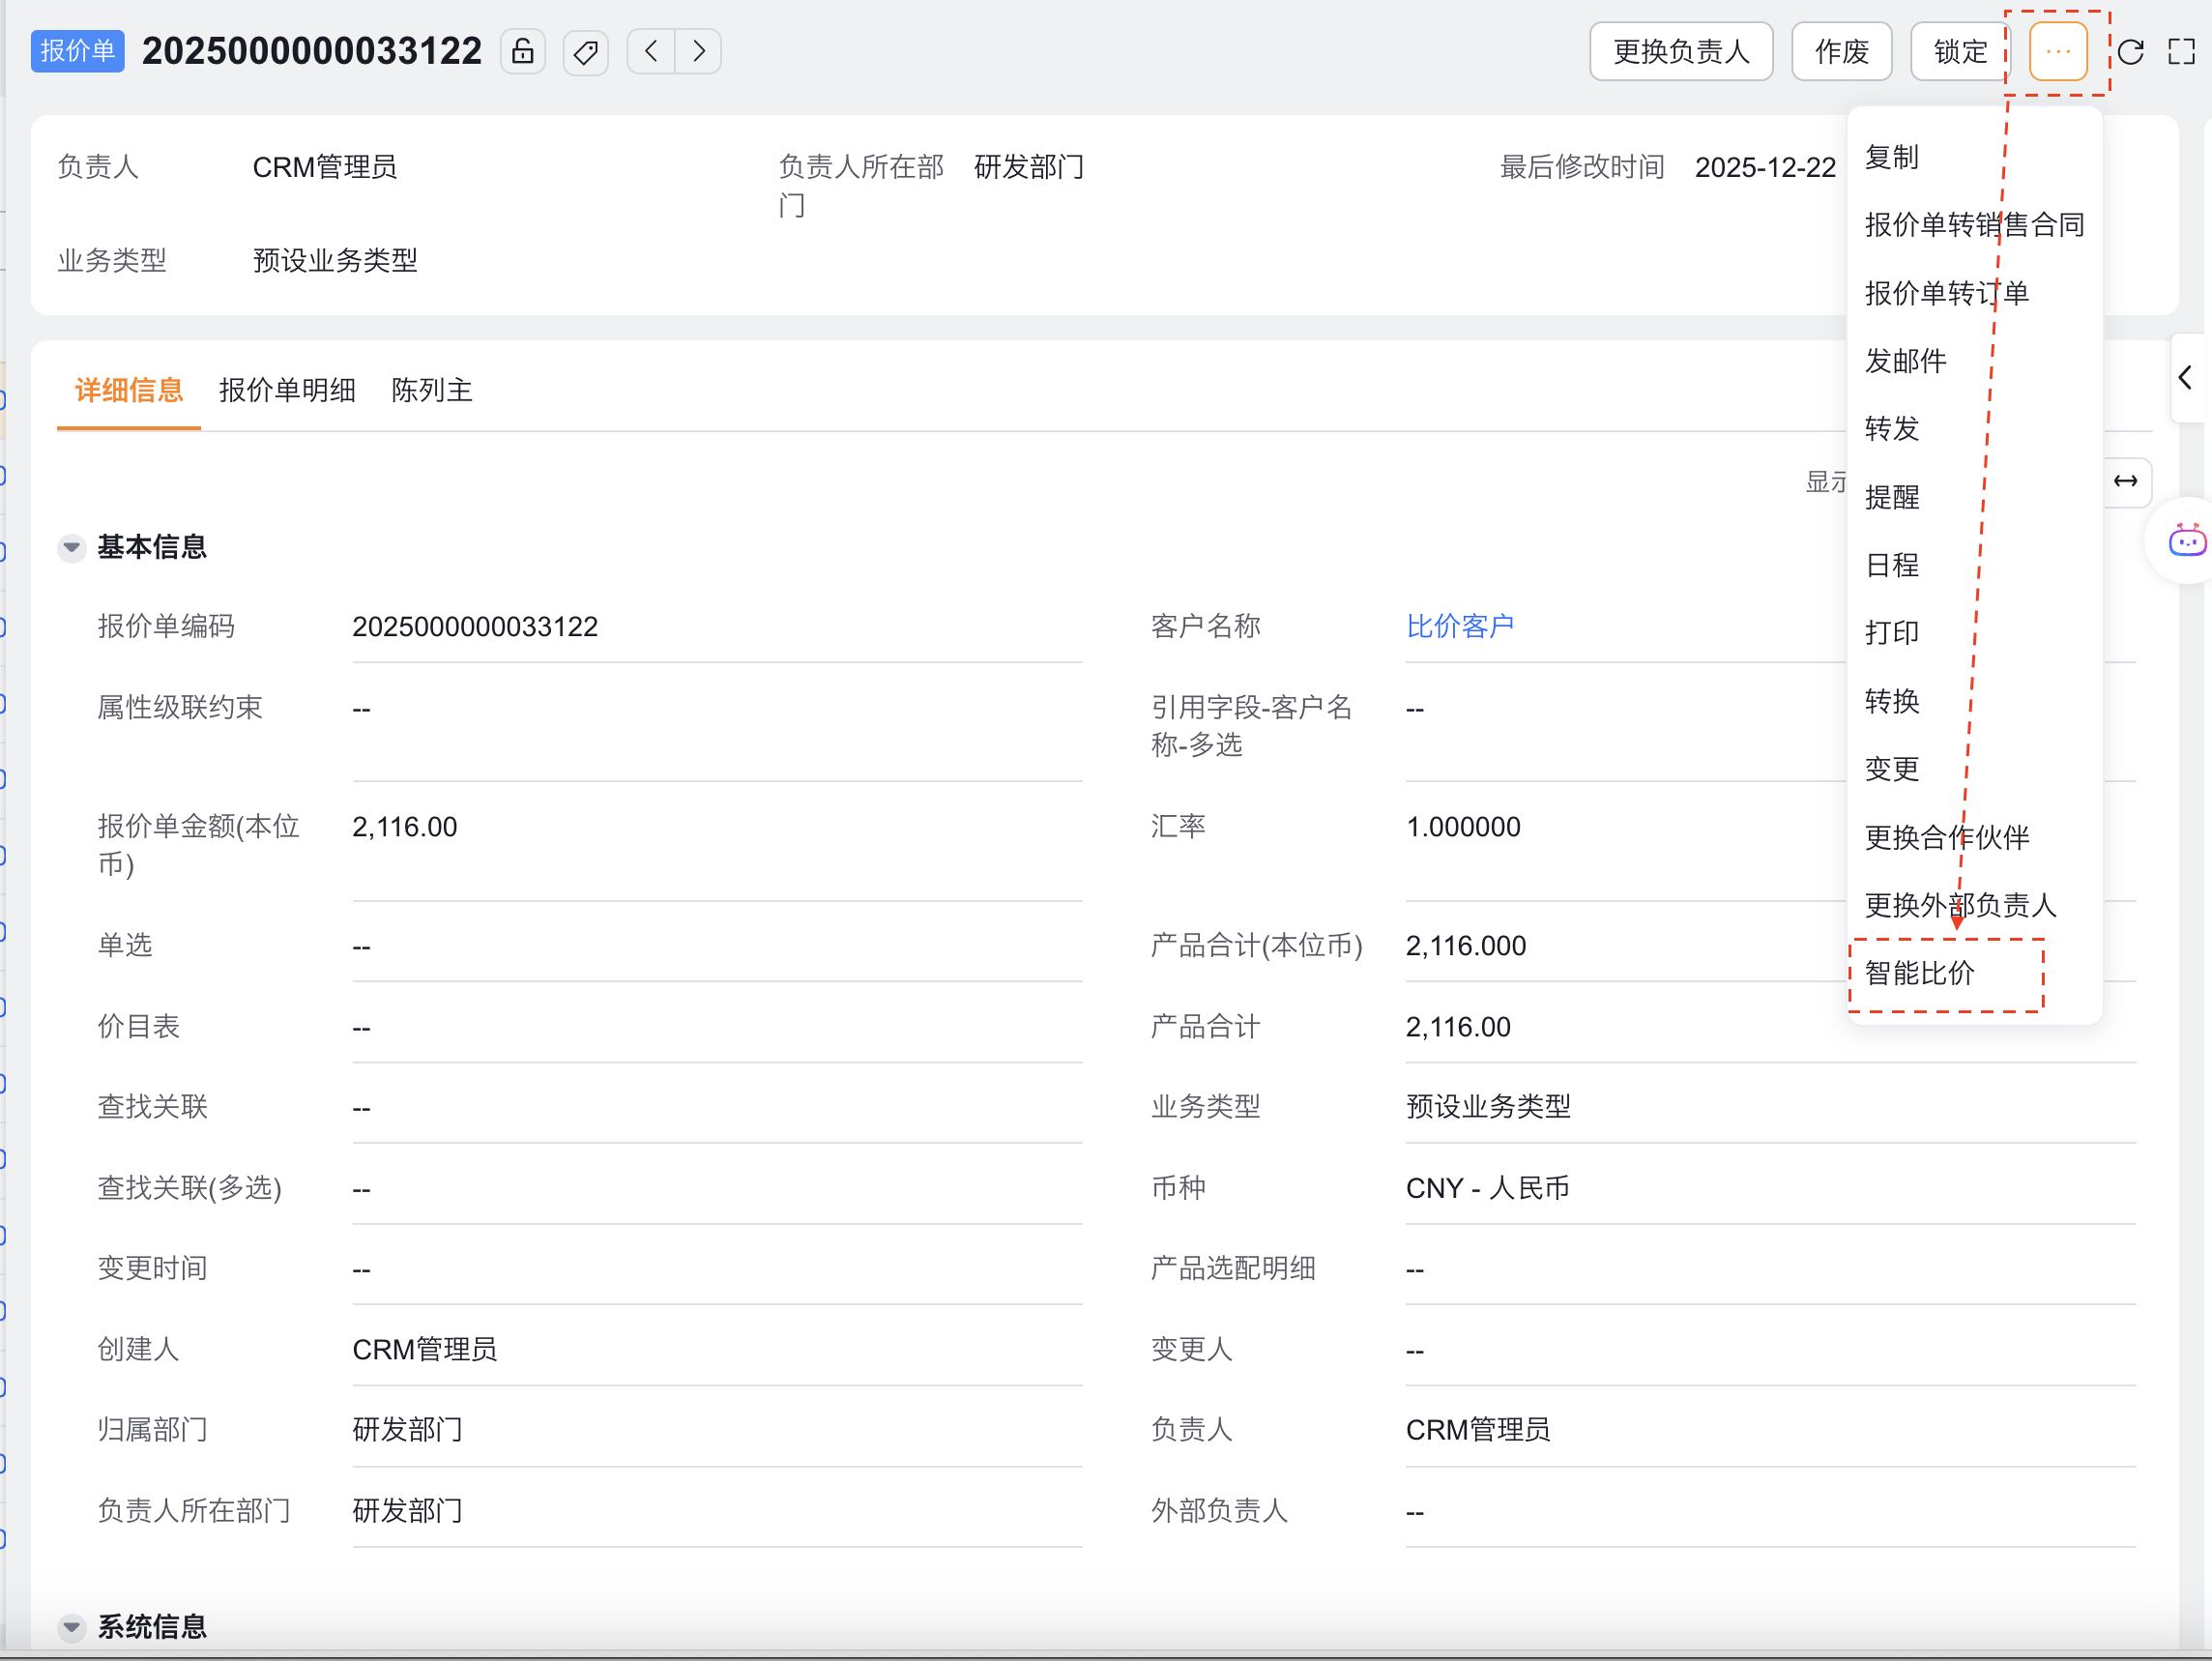Click the 更换负责人 button
Viewport: 2212px width, 1661px height.
tap(1680, 51)
